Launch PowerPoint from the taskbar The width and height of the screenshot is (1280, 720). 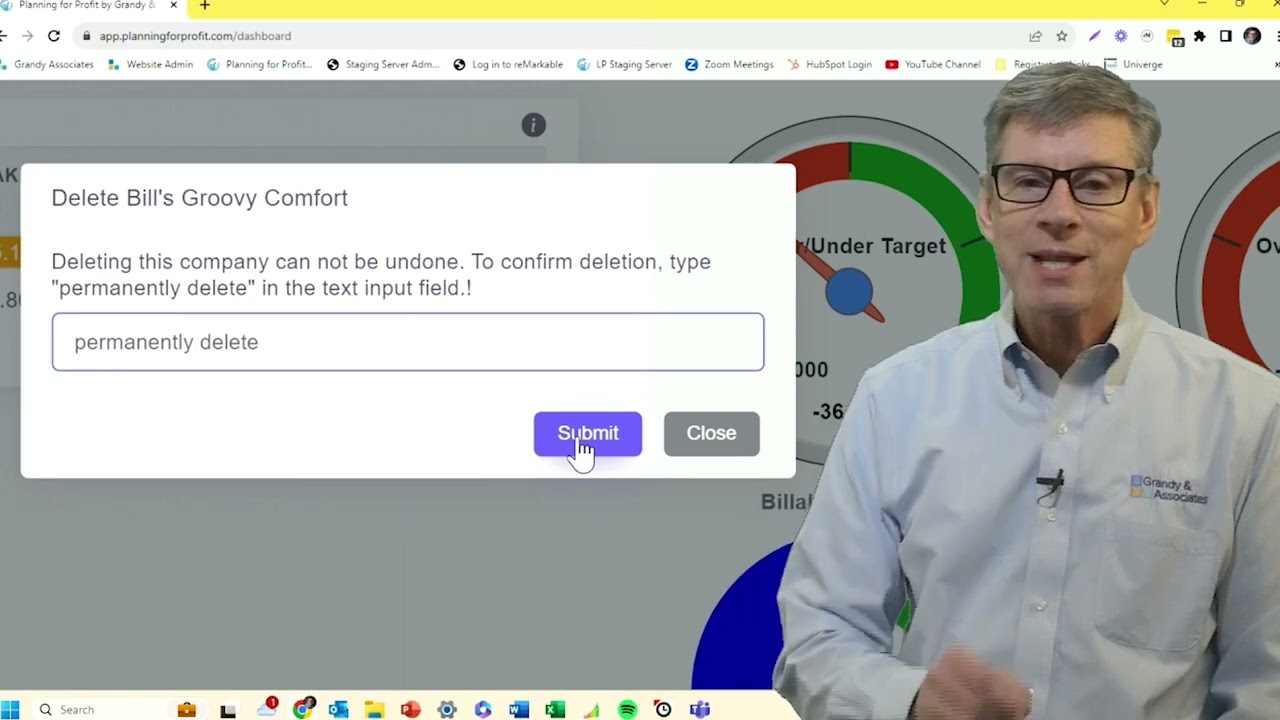tap(410, 710)
